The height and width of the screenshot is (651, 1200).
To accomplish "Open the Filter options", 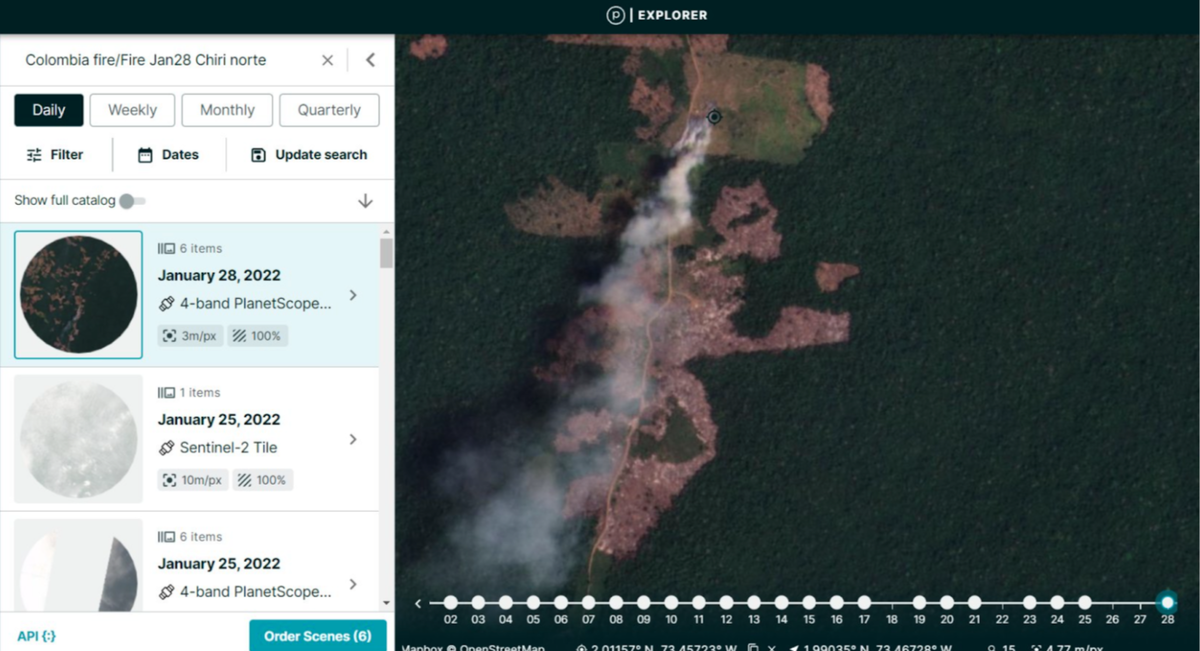I will click(x=55, y=155).
